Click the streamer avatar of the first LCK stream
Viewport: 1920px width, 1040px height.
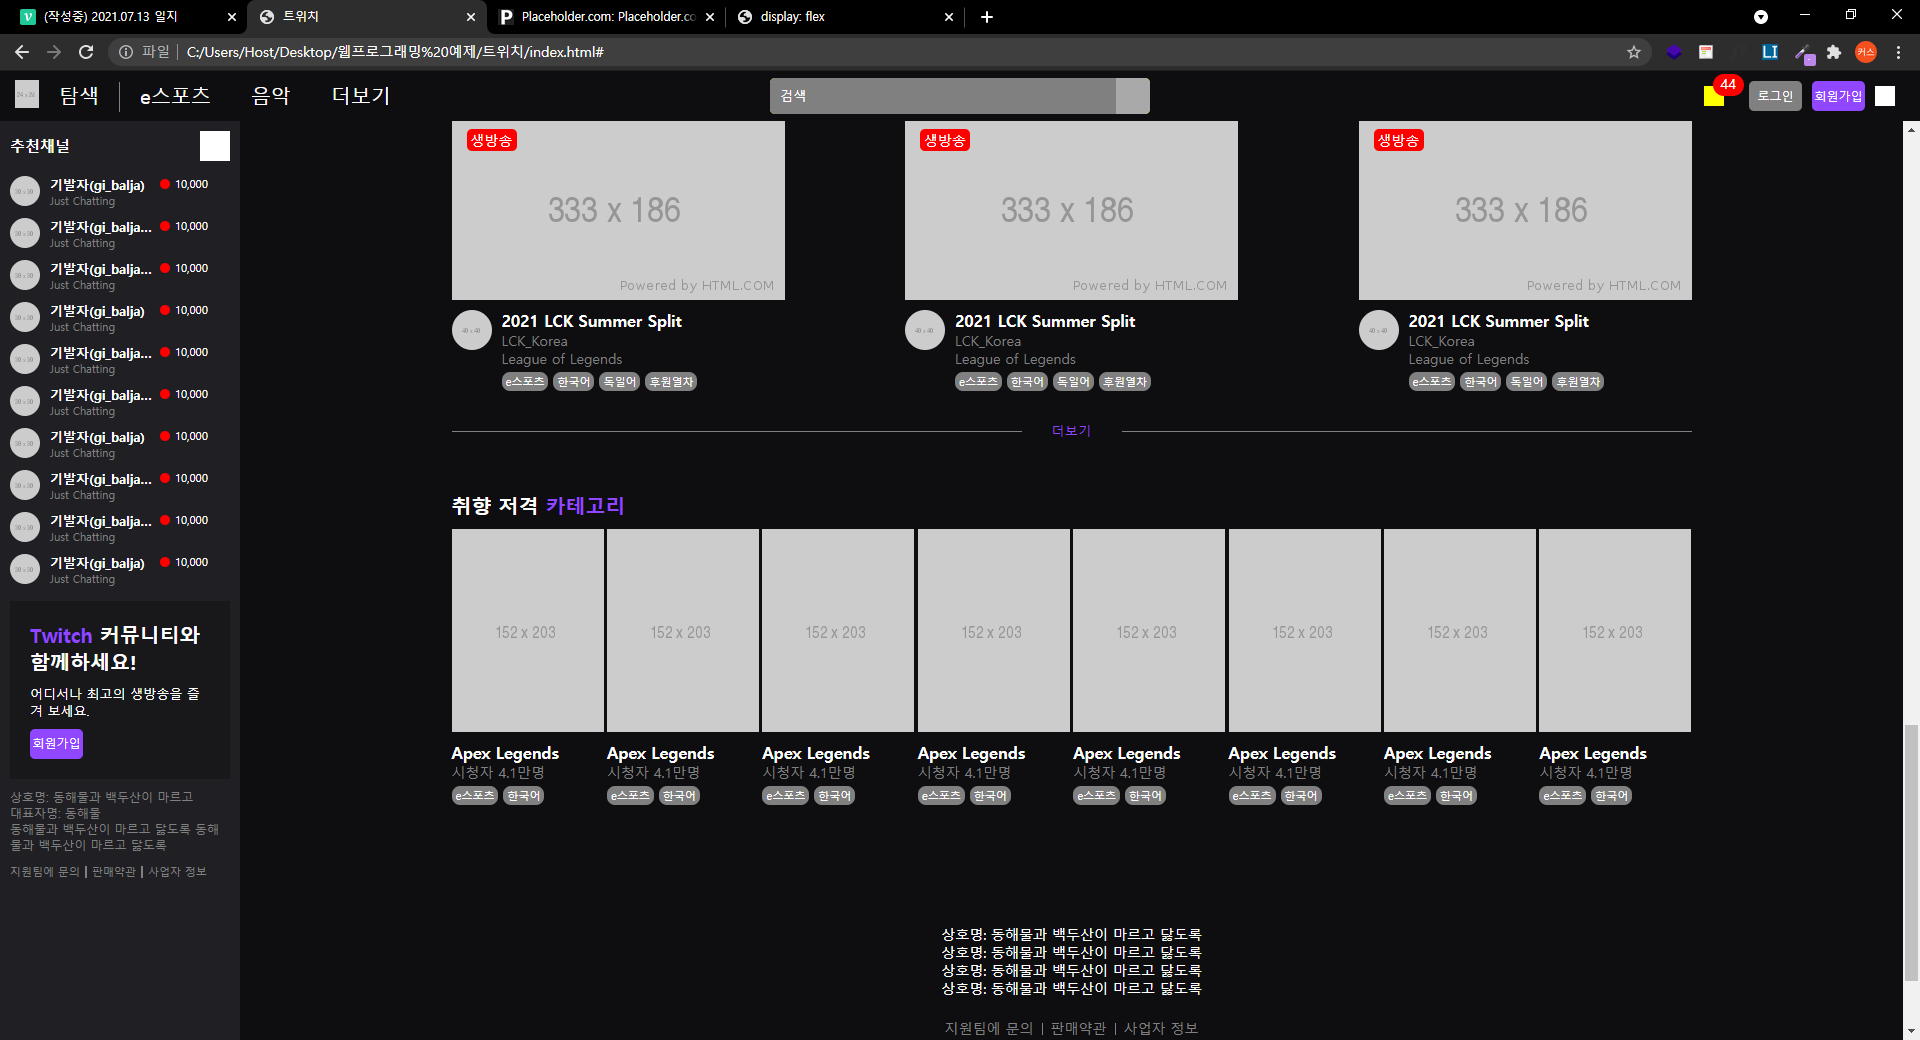tap(472, 330)
